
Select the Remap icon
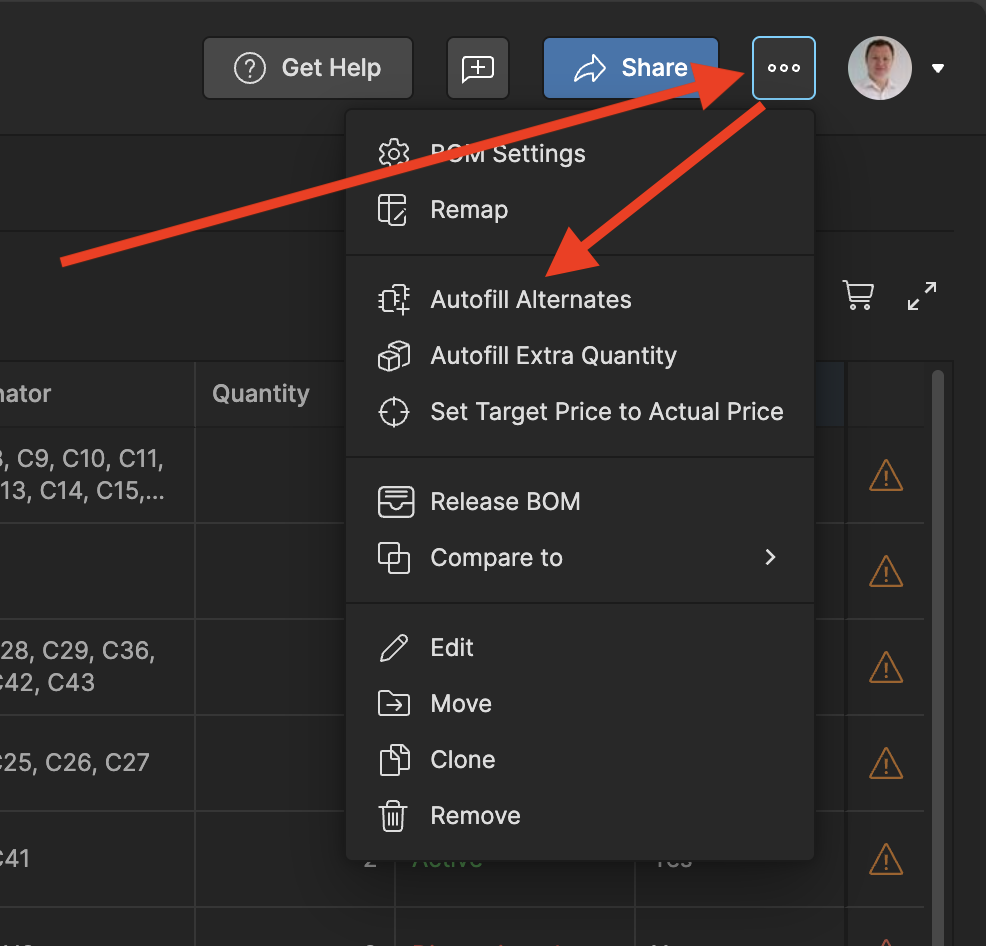[x=394, y=210]
